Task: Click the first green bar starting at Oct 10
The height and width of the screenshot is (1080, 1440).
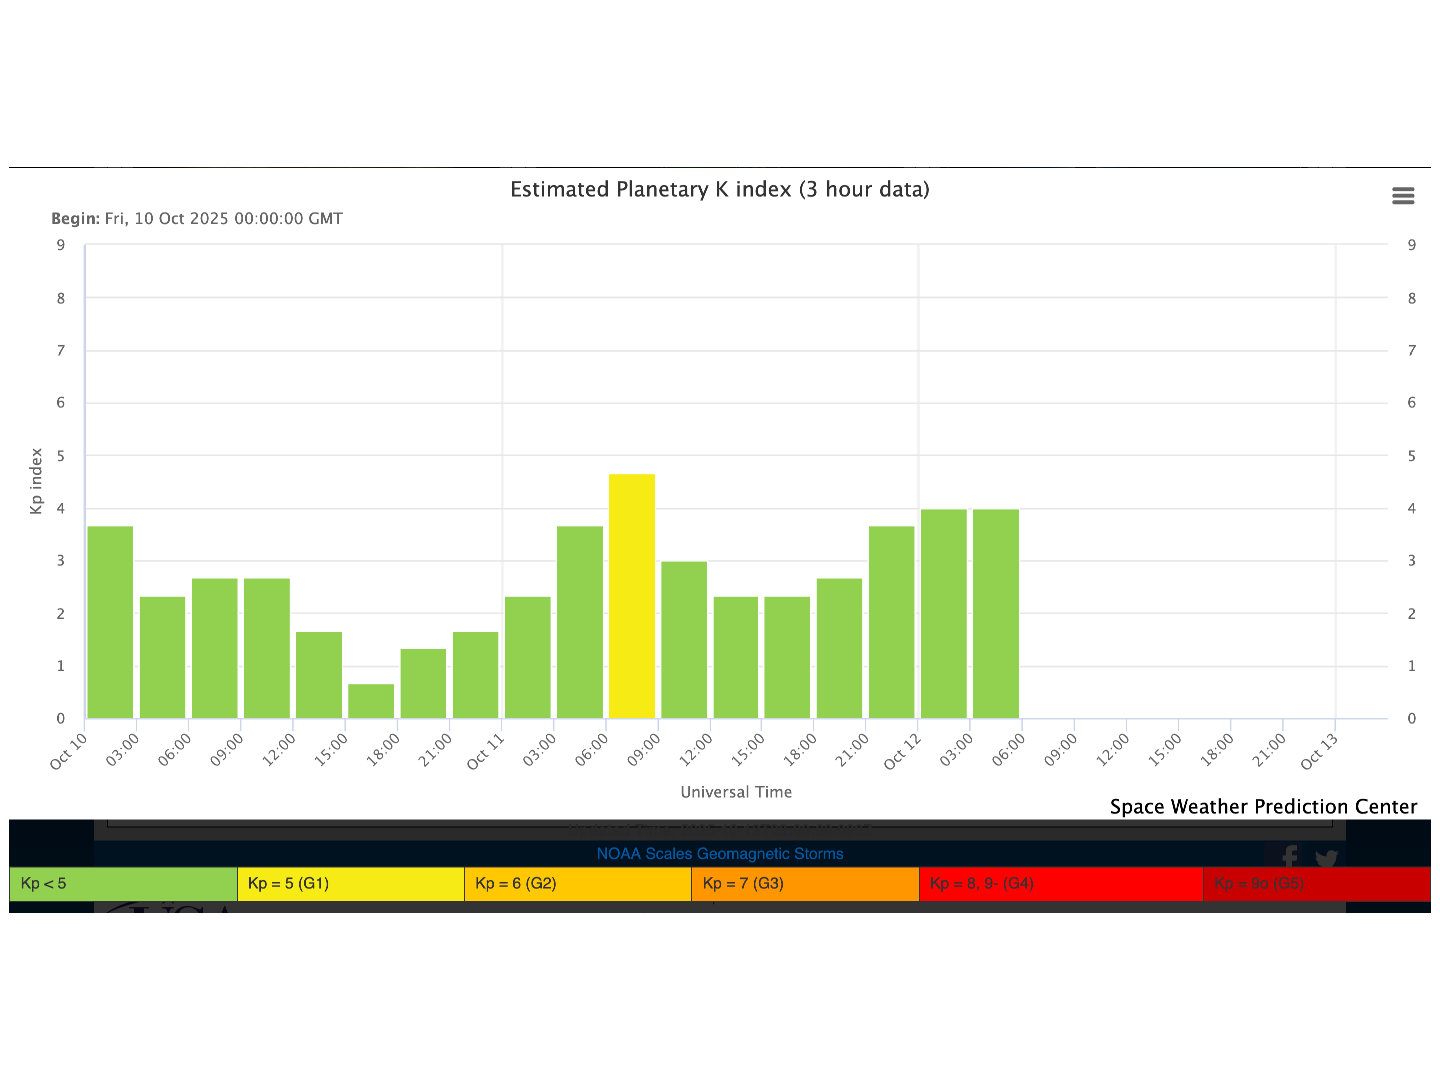Action: tap(110, 622)
